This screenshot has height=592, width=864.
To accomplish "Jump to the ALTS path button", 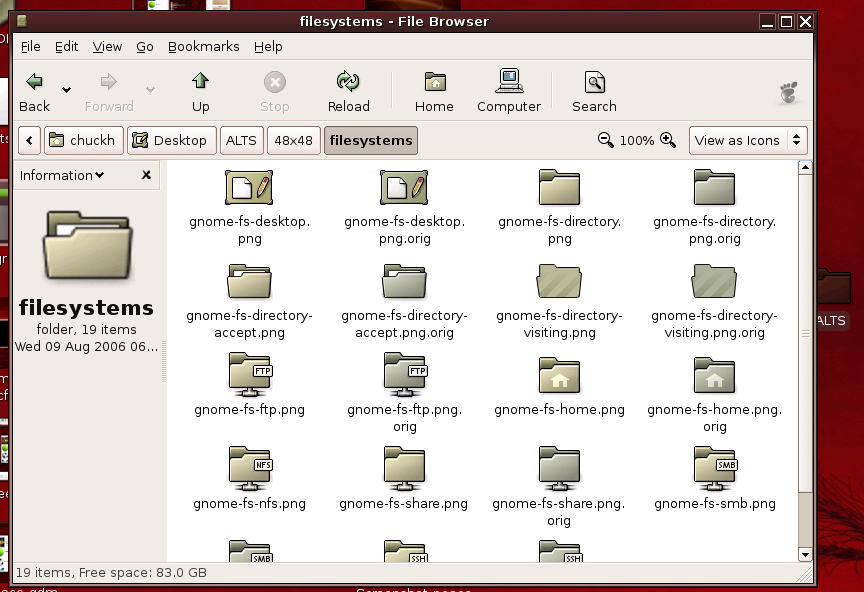I will pos(241,141).
